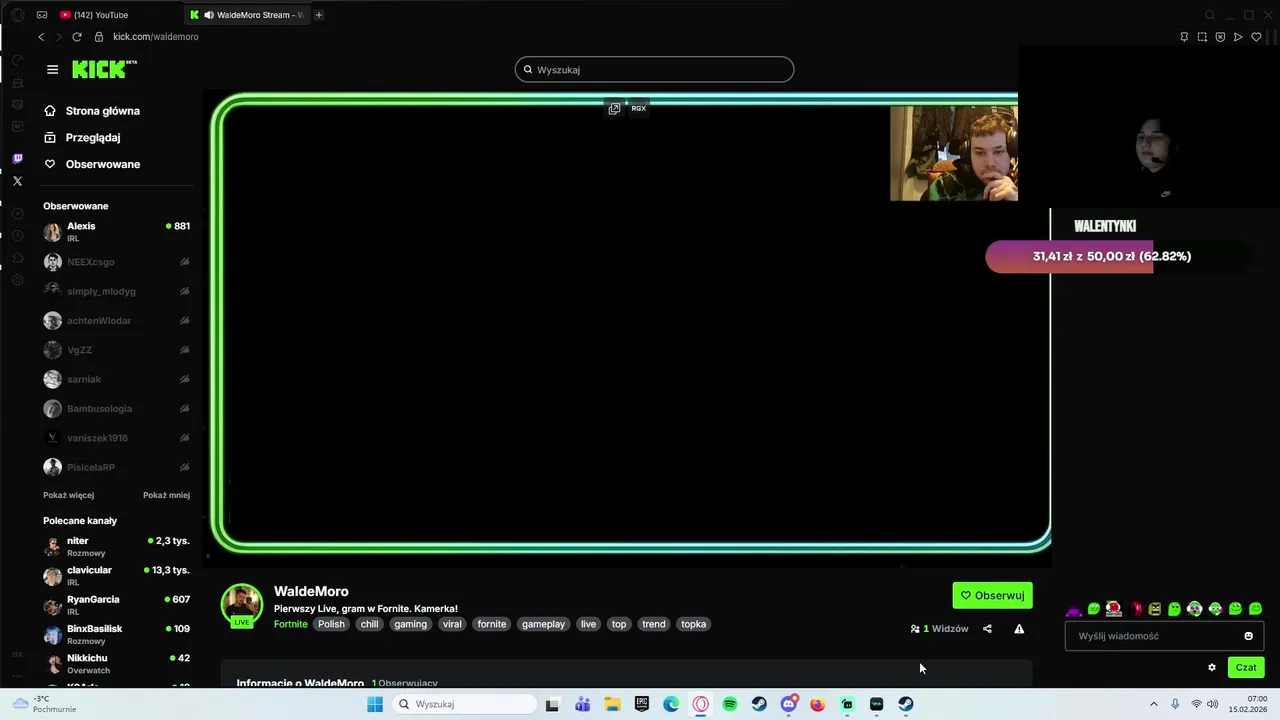Insert the red DJ headphones emote

[x=1113, y=609]
